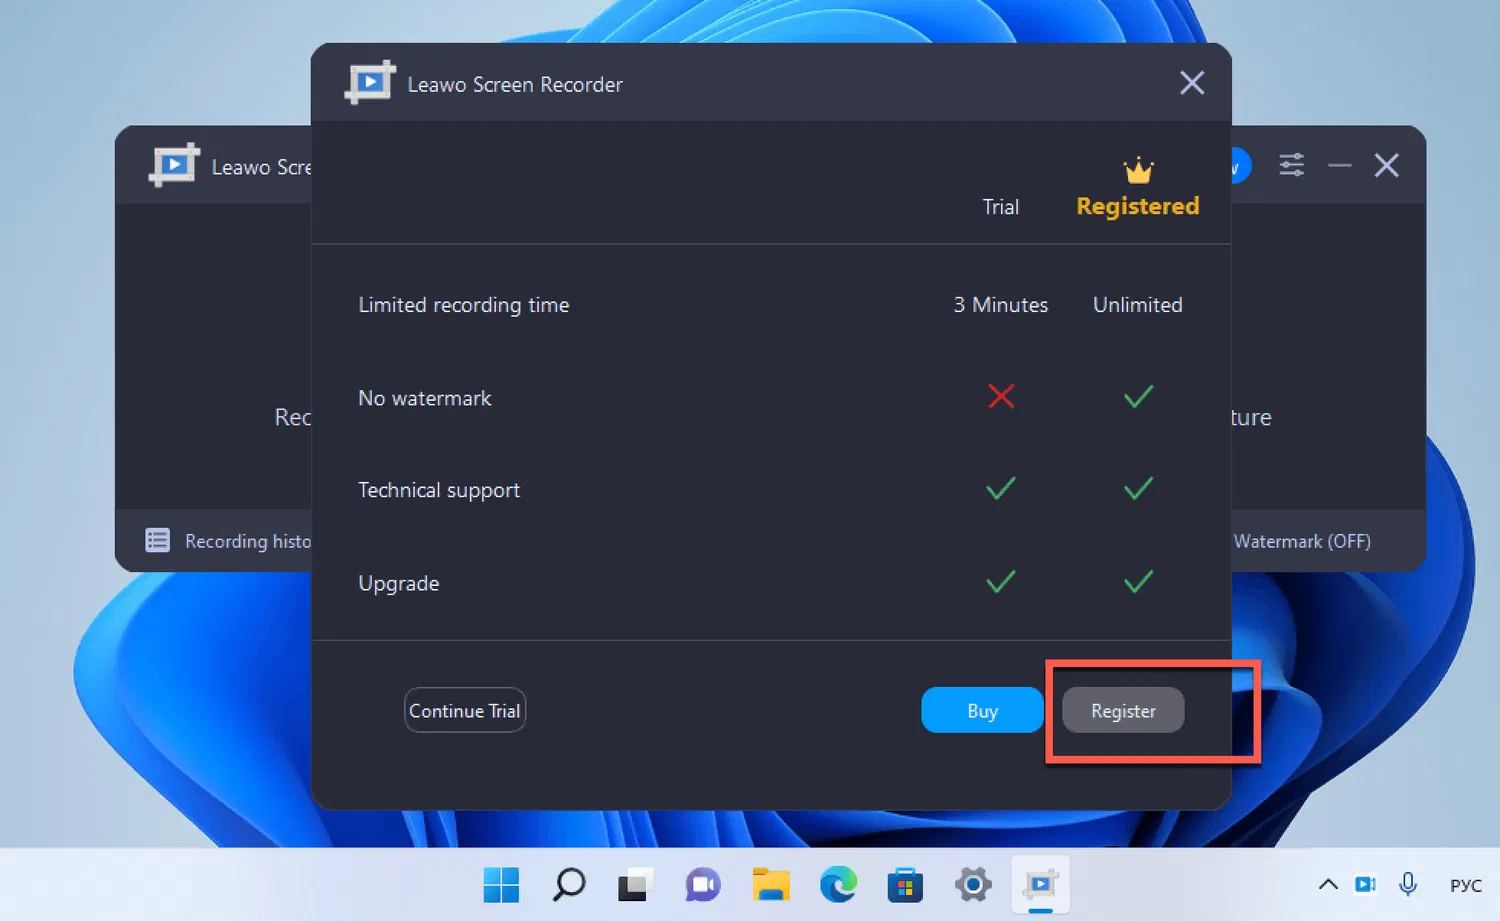Select the Registered column heading

tap(1138, 206)
